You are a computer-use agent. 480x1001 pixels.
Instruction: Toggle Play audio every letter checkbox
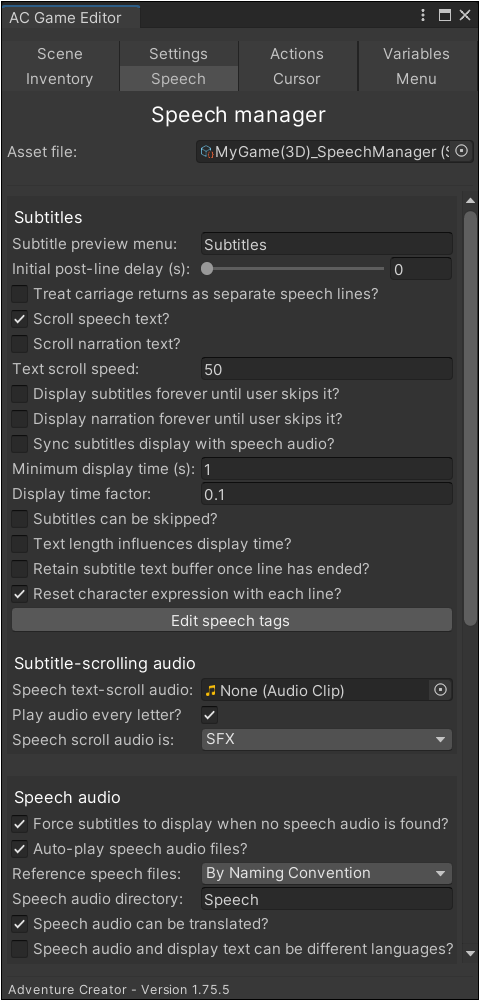[210, 715]
